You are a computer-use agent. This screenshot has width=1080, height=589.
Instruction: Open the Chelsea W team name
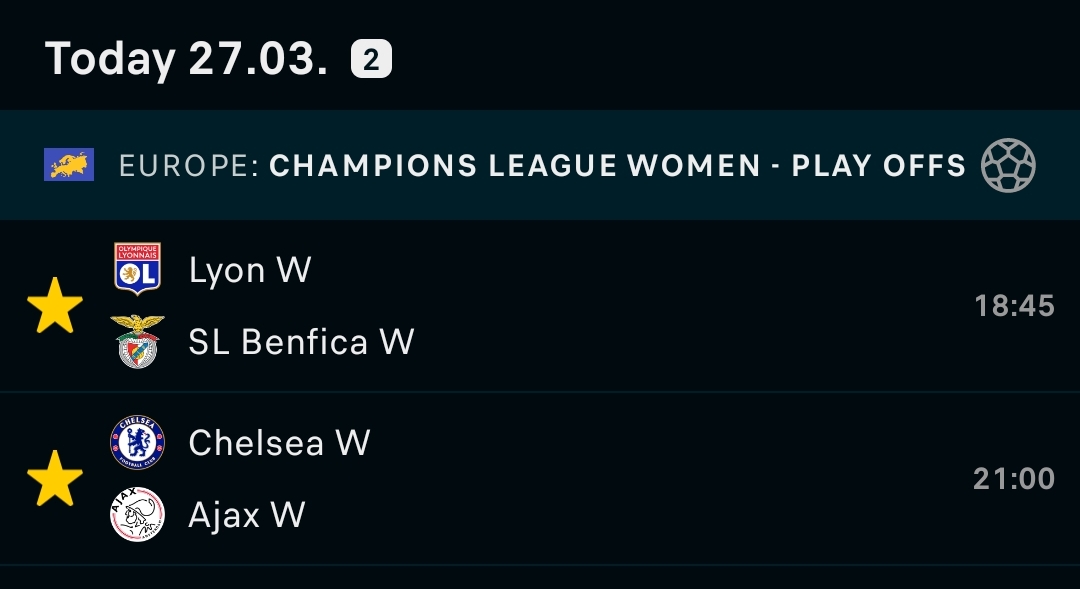click(280, 443)
